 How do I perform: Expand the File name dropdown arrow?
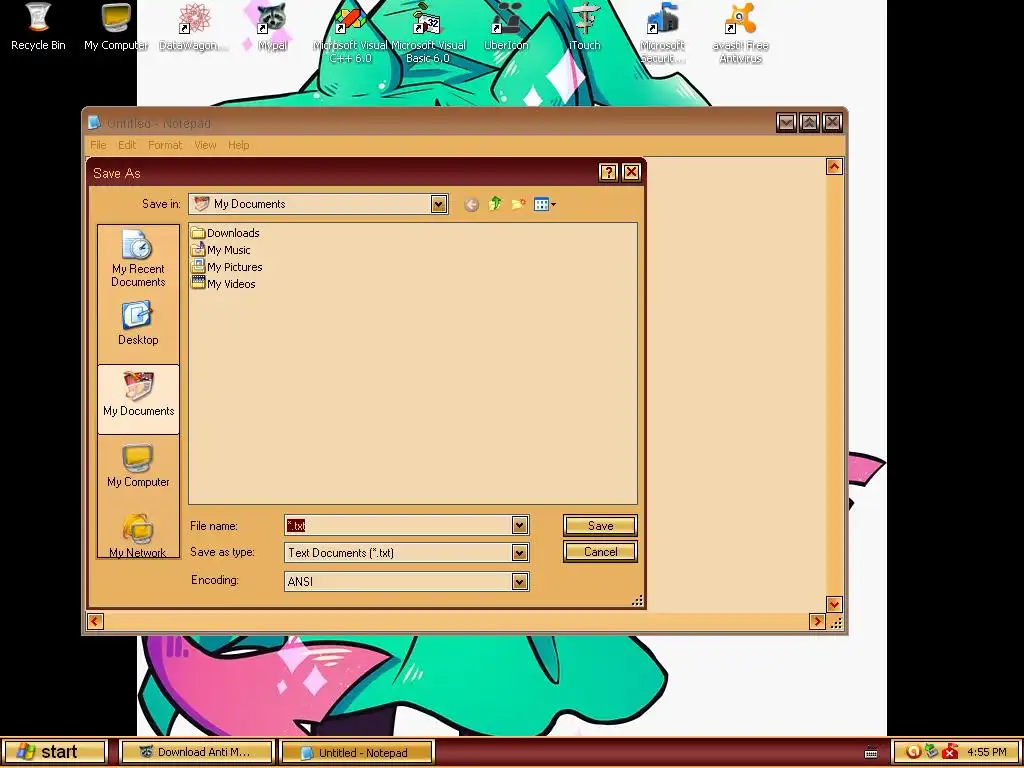520,525
